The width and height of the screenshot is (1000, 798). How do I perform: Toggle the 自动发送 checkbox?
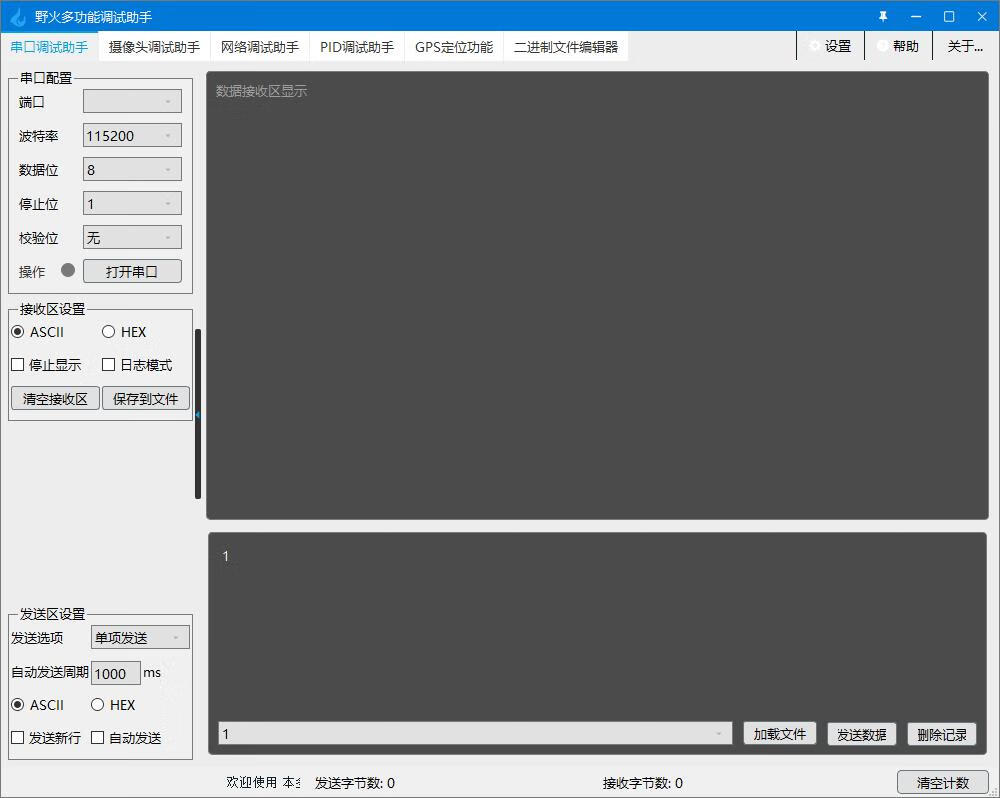[98, 738]
